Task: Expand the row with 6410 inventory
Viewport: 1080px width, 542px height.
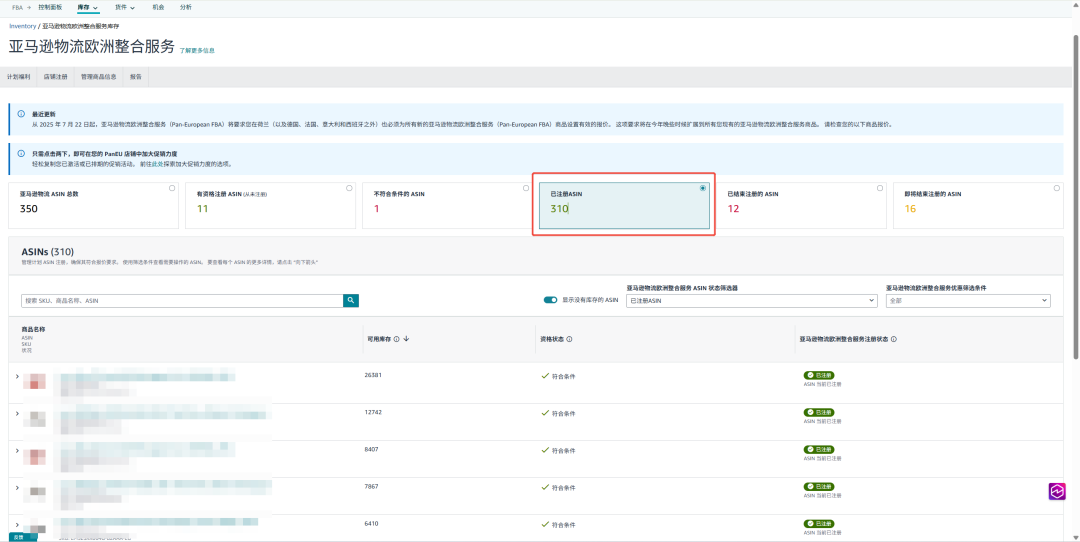Action: coord(17,525)
